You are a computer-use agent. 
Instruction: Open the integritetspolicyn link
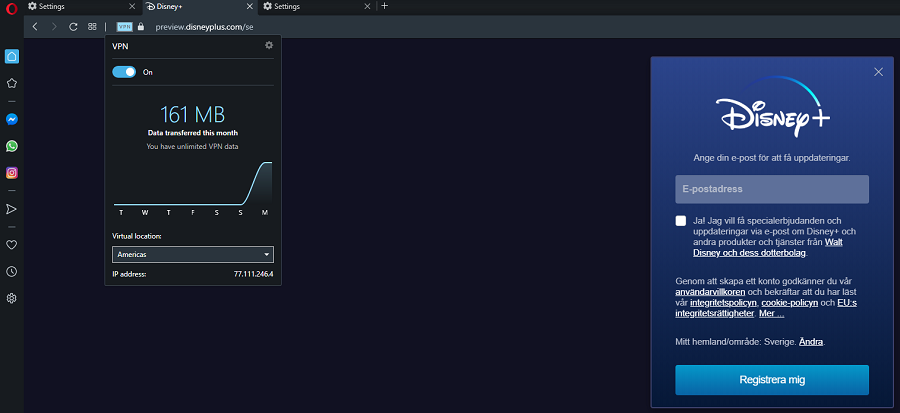click(723, 303)
